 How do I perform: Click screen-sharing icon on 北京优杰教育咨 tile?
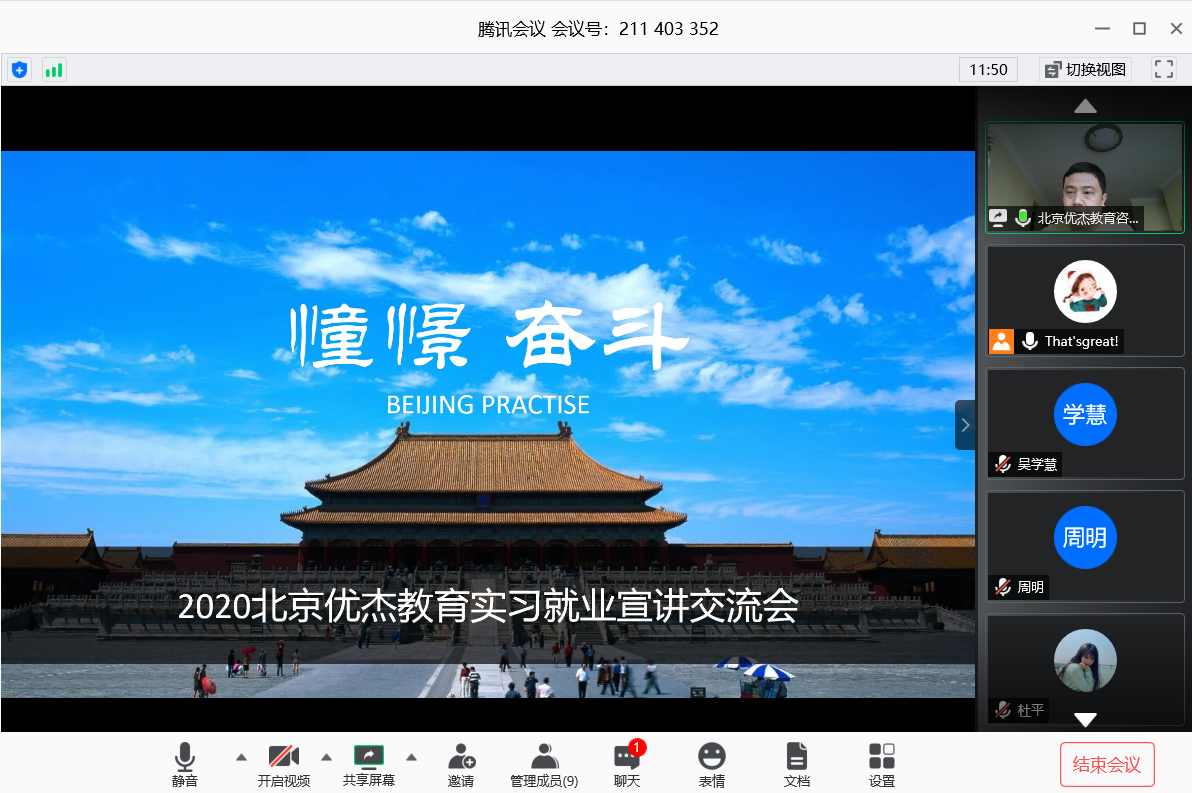point(997,218)
